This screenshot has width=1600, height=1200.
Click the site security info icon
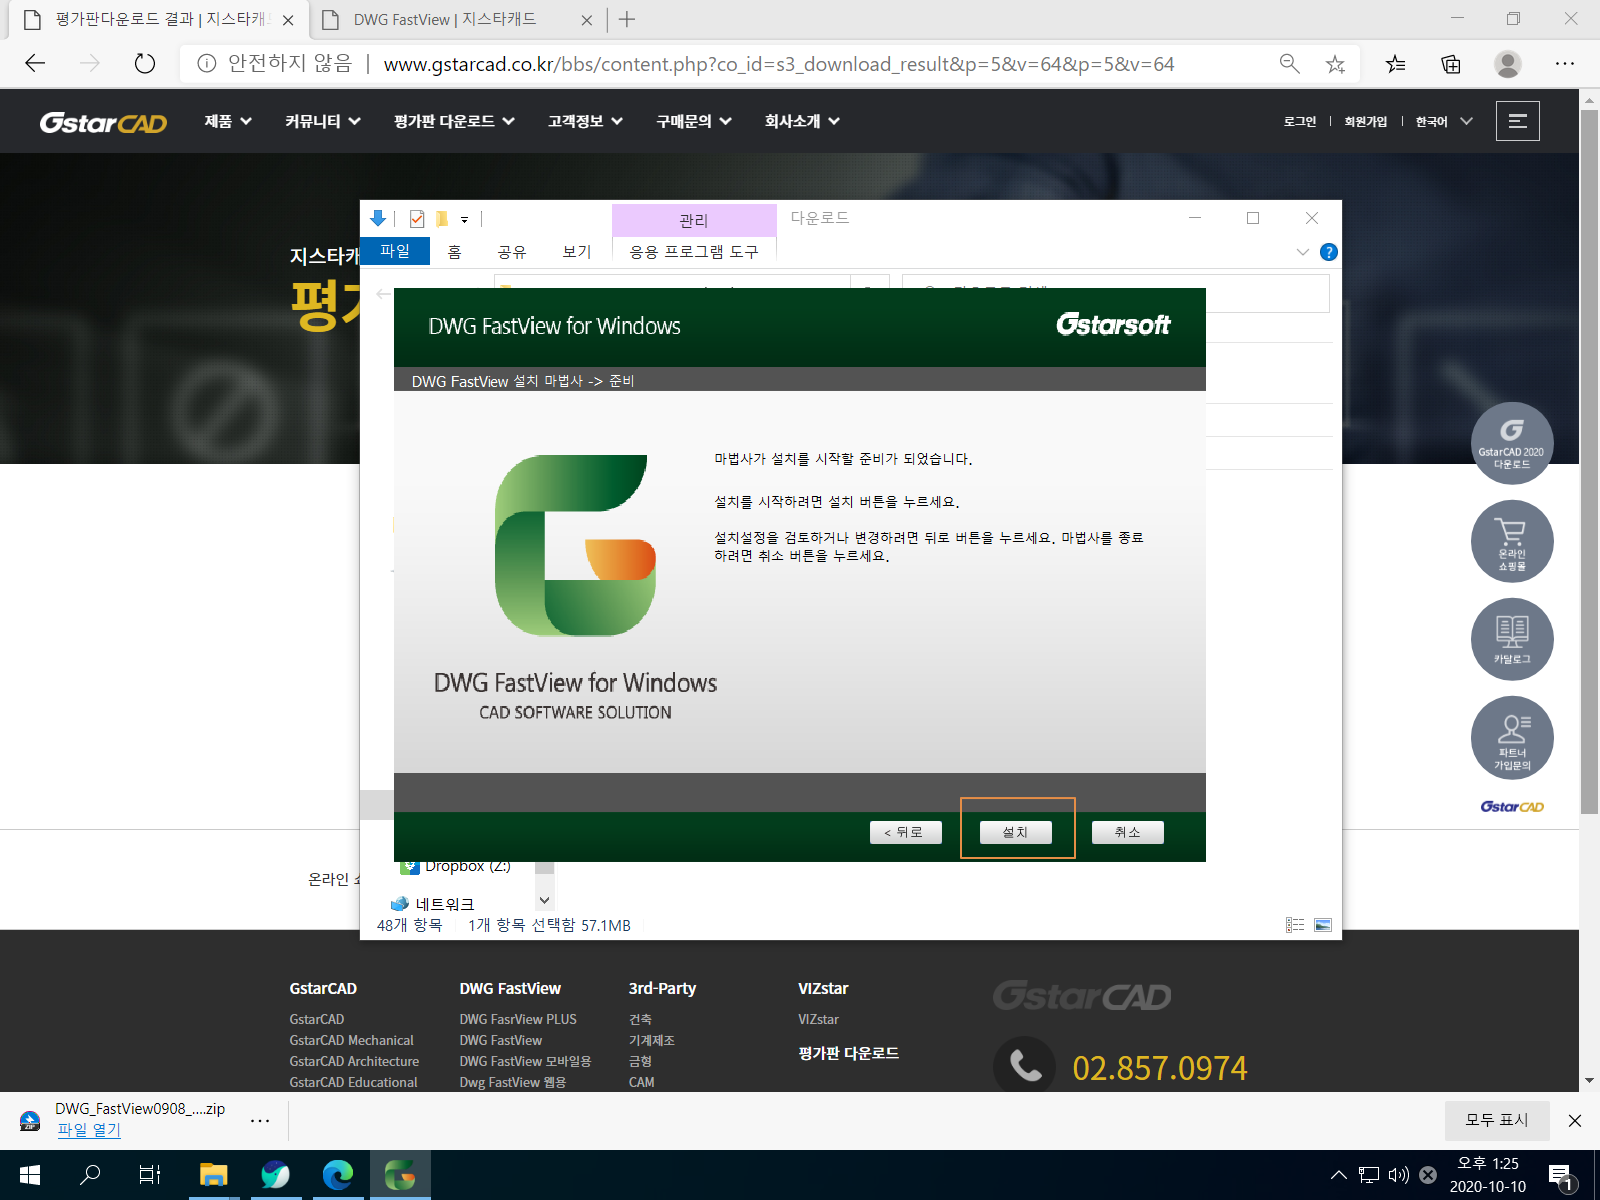(x=207, y=64)
